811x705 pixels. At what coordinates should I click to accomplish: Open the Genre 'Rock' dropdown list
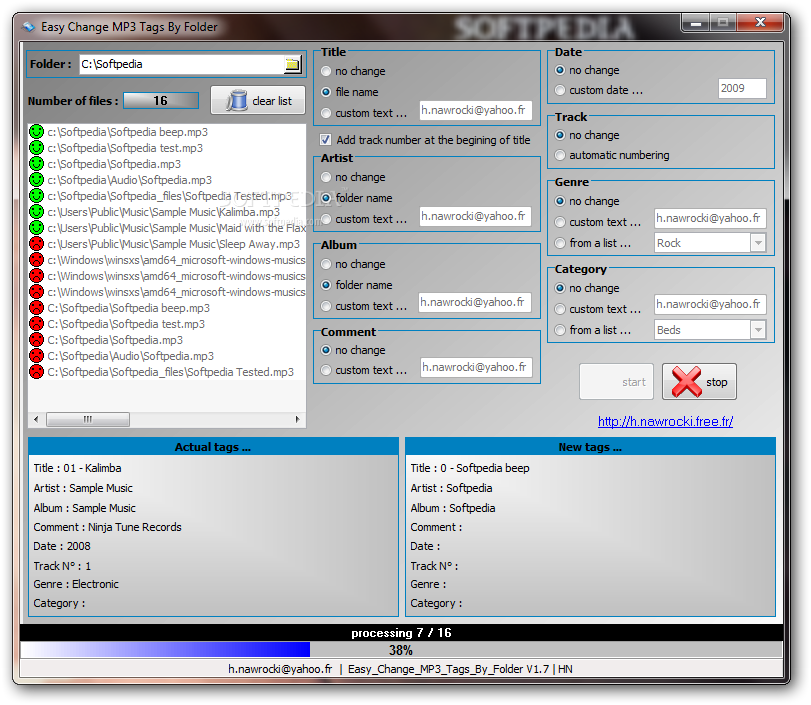[x=758, y=243]
